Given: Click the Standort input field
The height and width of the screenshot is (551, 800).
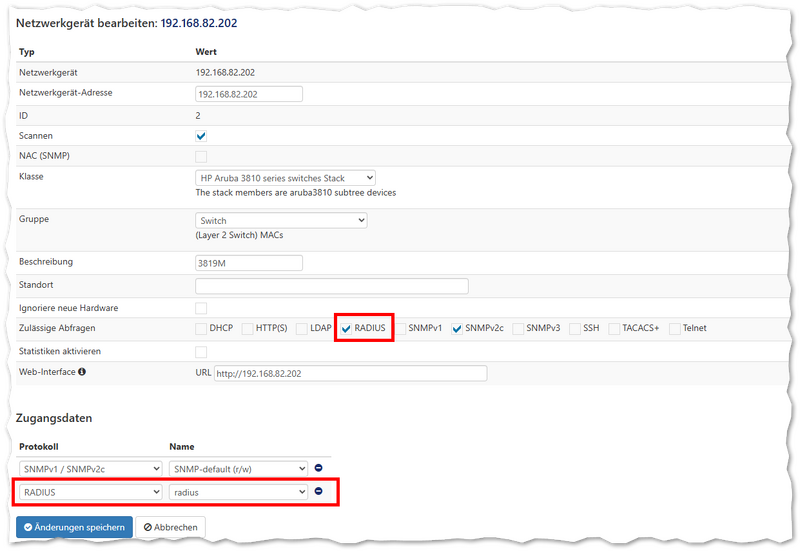Looking at the screenshot, I should tap(332, 286).
